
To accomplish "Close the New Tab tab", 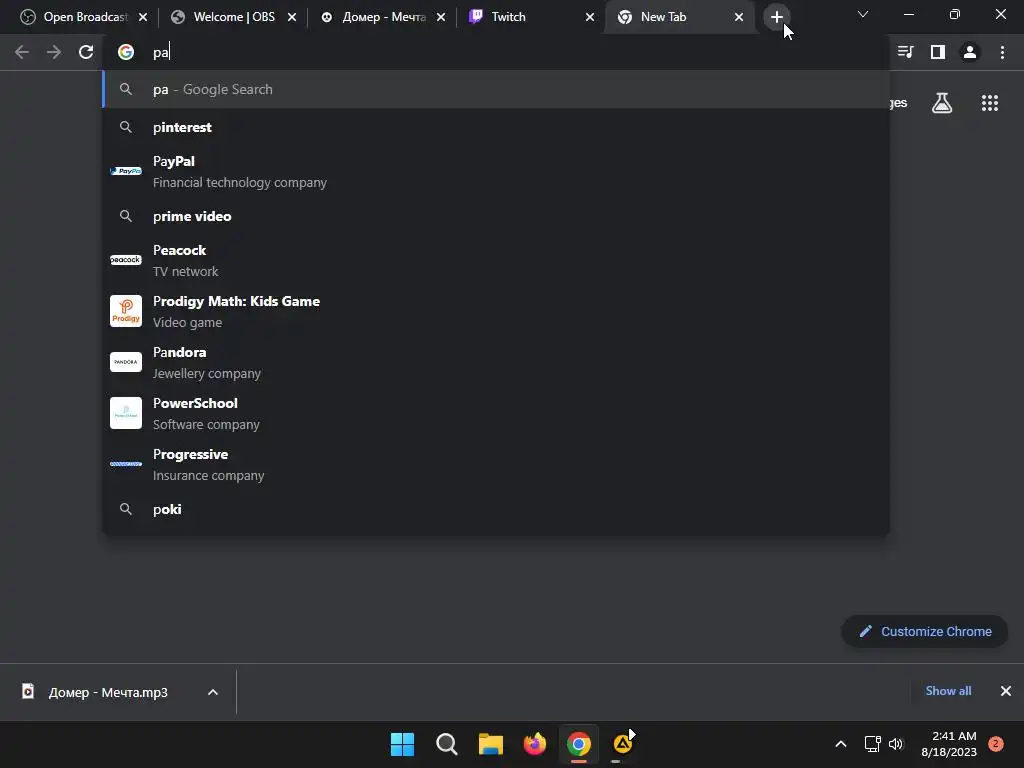I will pyautogui.click(x=739, y=18).
